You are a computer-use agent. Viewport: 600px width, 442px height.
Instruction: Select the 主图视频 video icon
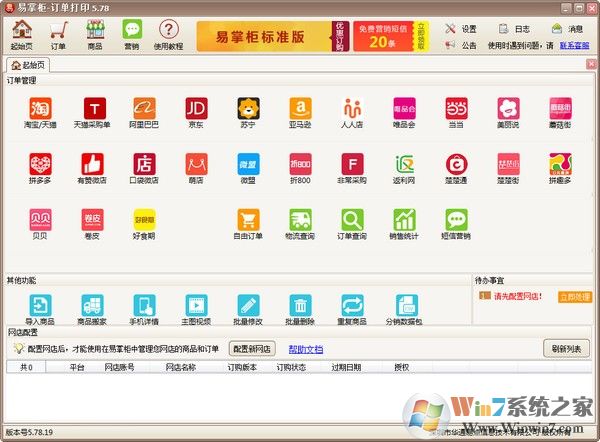(x=196, y=305)
